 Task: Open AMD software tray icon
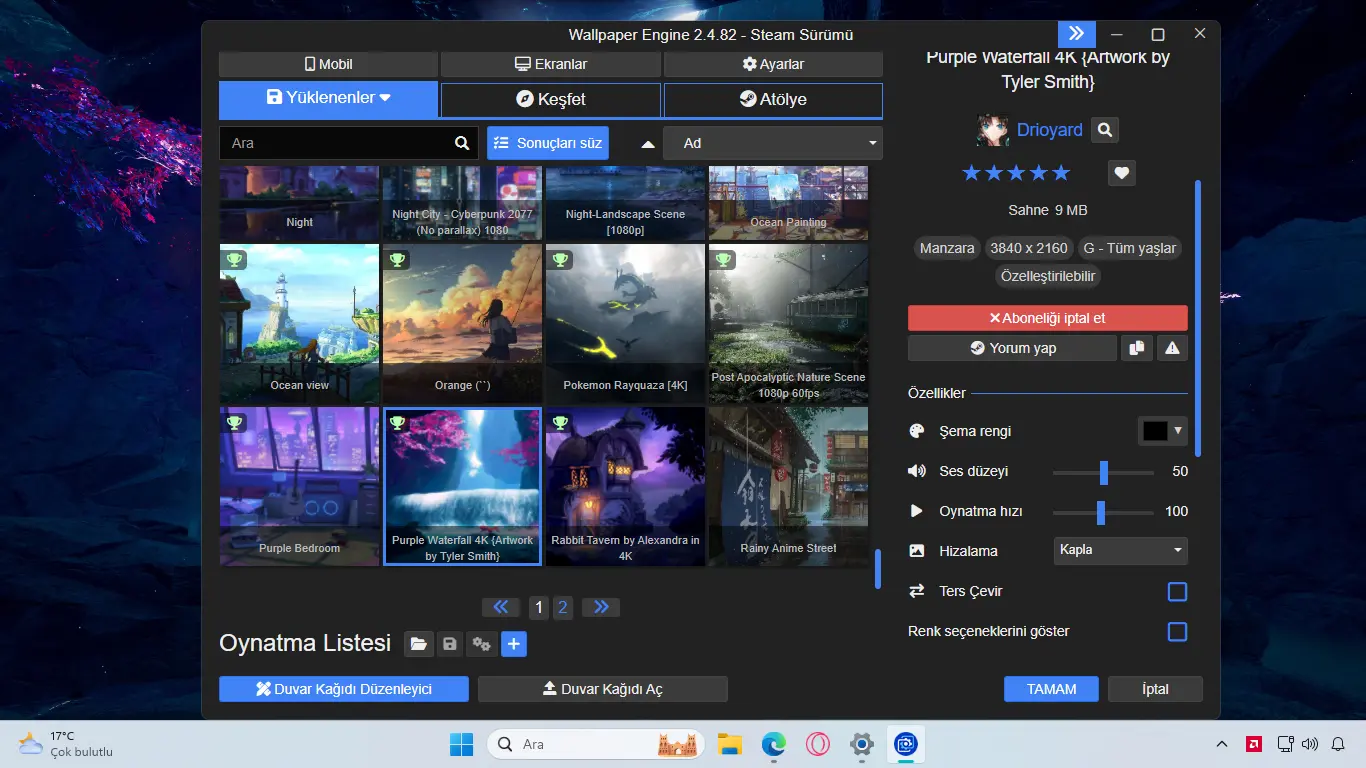point(1253,744)
